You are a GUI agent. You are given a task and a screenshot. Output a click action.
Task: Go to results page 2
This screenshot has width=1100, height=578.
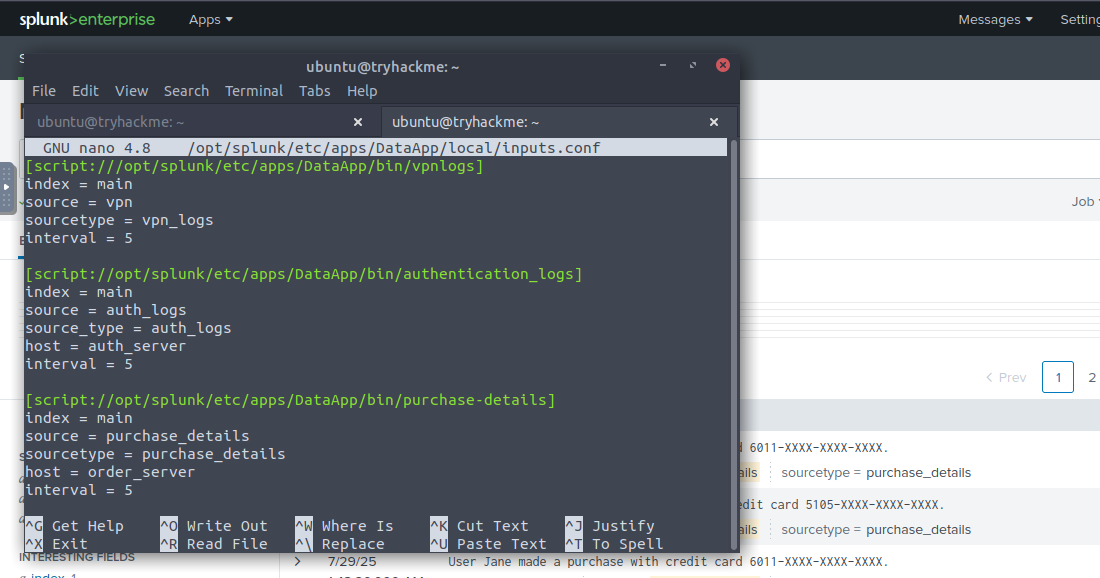tap(1092, 377)
